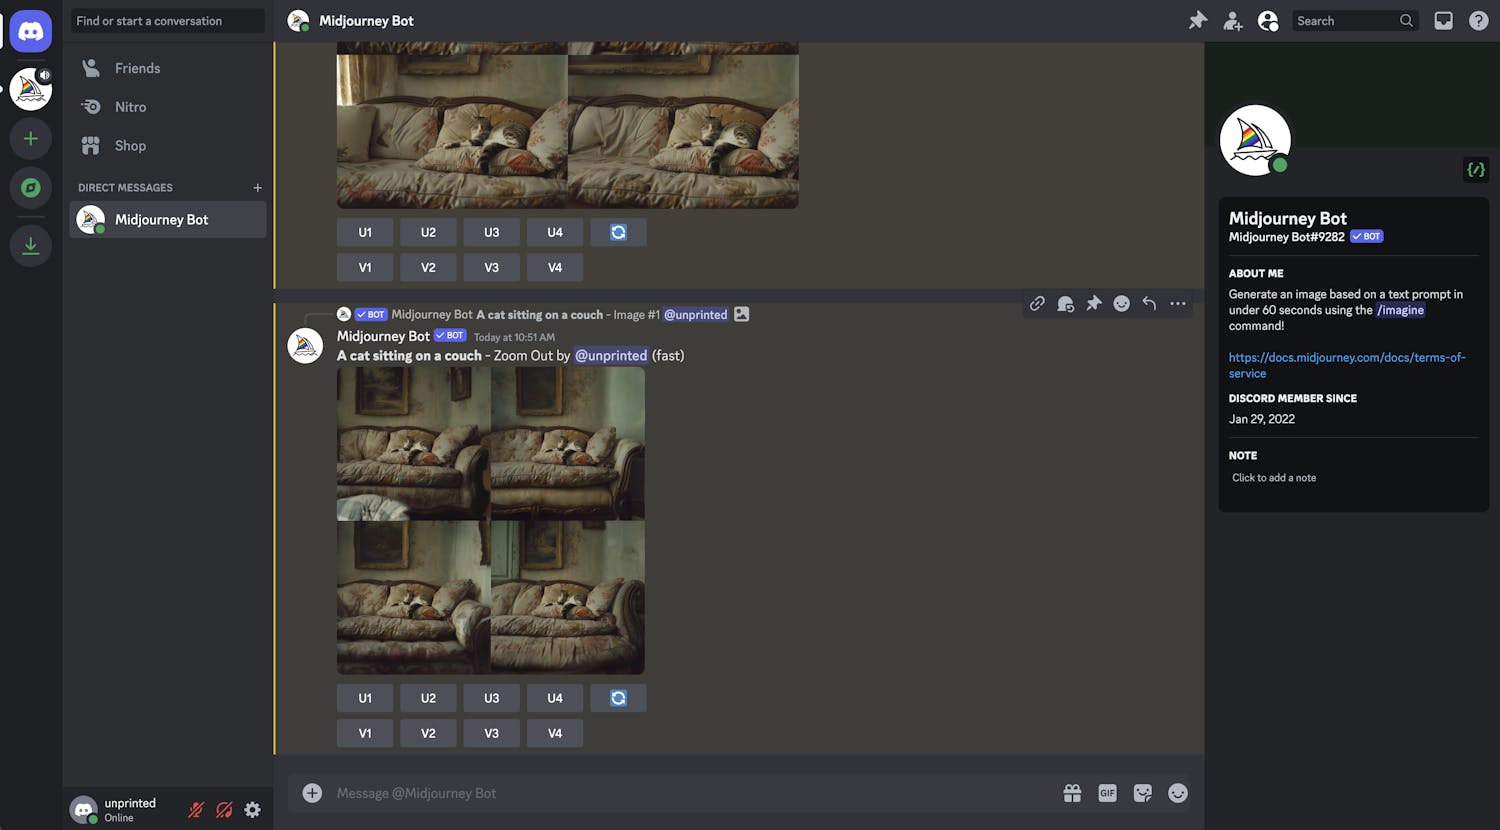Open User Settings gear
1500x830 pixels.
[253, 810]
